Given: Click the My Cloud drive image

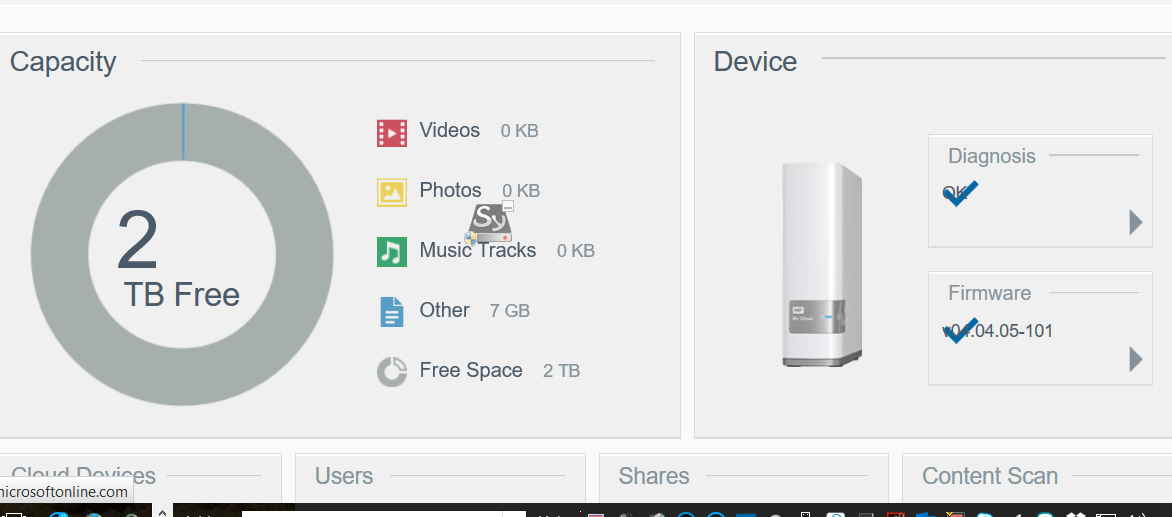Looking at the screenshot, I should 822,264.
